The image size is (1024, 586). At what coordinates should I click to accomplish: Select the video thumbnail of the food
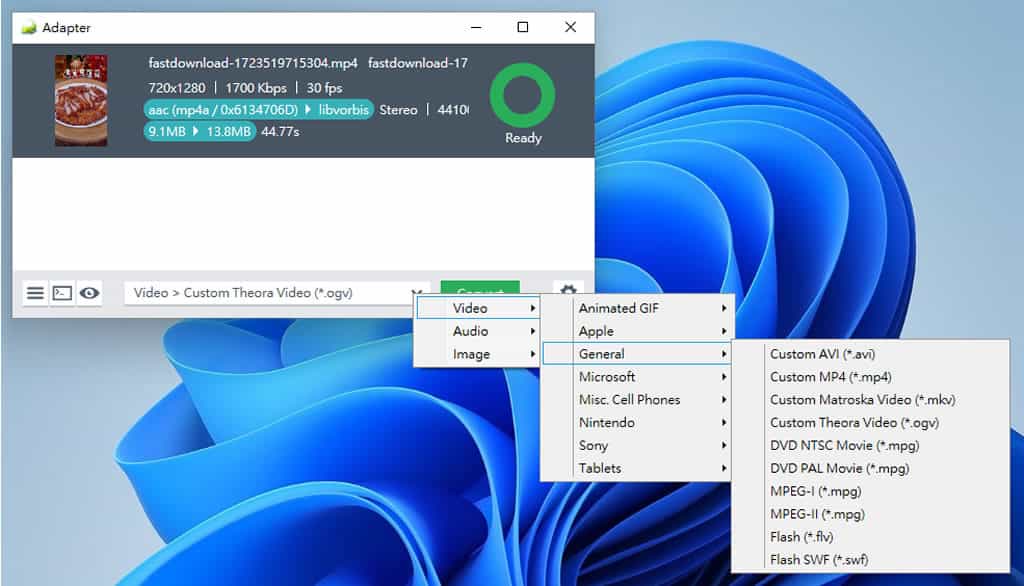pos(81,101)
